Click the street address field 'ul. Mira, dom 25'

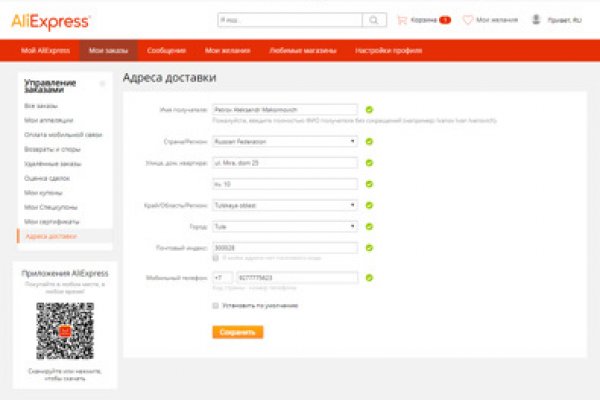[285, 162]
